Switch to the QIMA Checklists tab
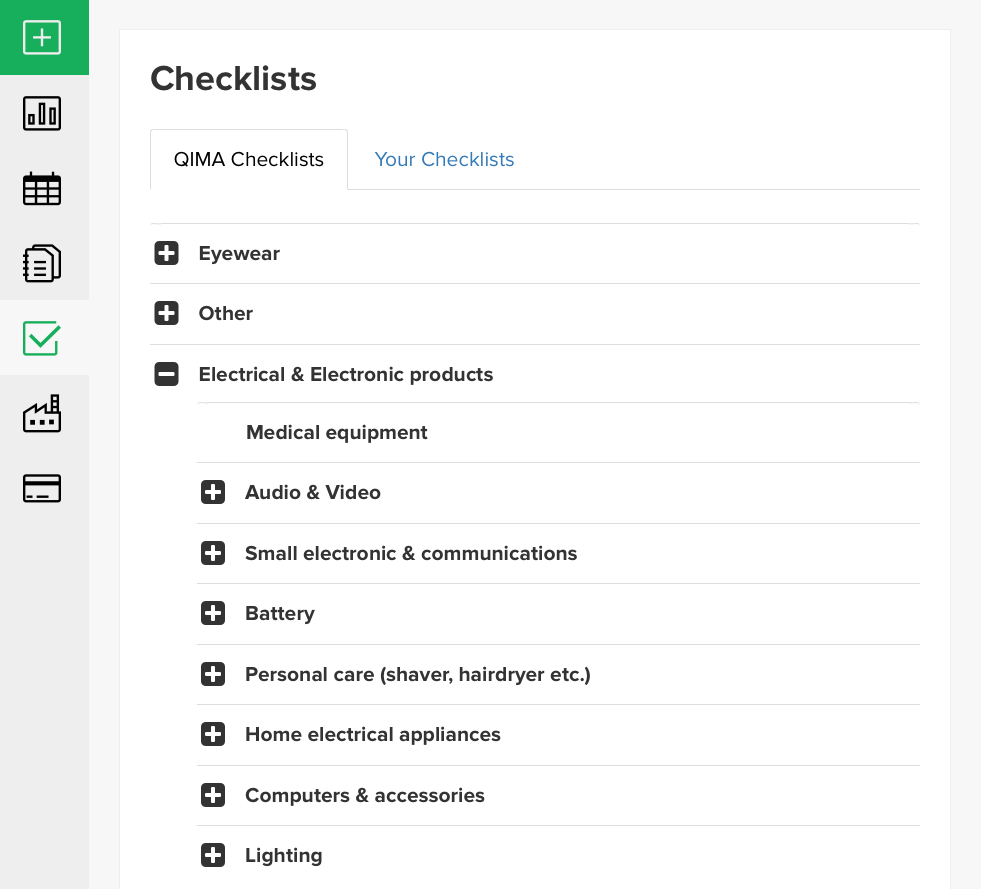This screenshot has width=981, height=889. pyautogui.click(x=249, y=160)
